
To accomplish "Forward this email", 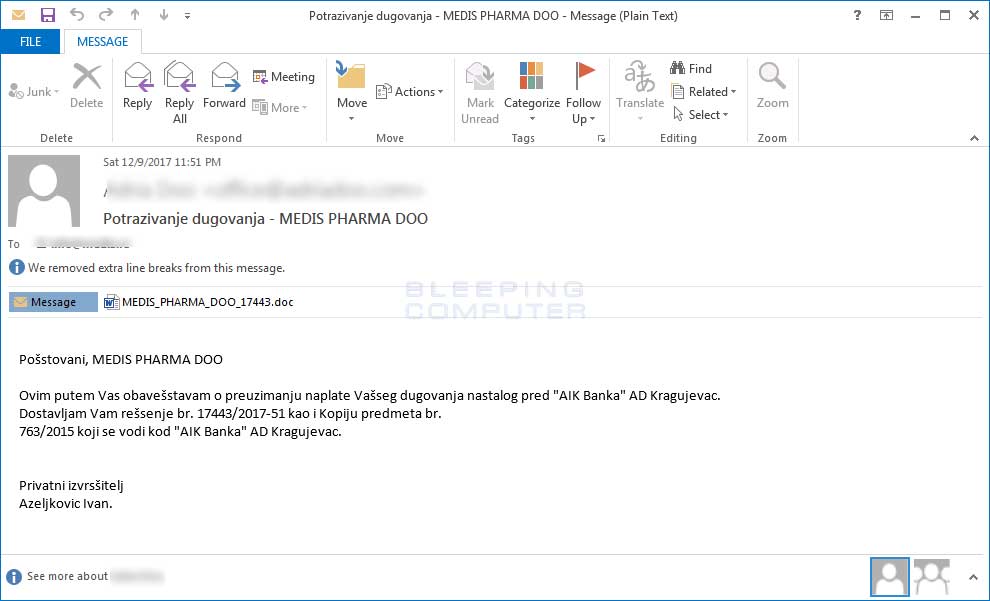I will tap(224, 86).
